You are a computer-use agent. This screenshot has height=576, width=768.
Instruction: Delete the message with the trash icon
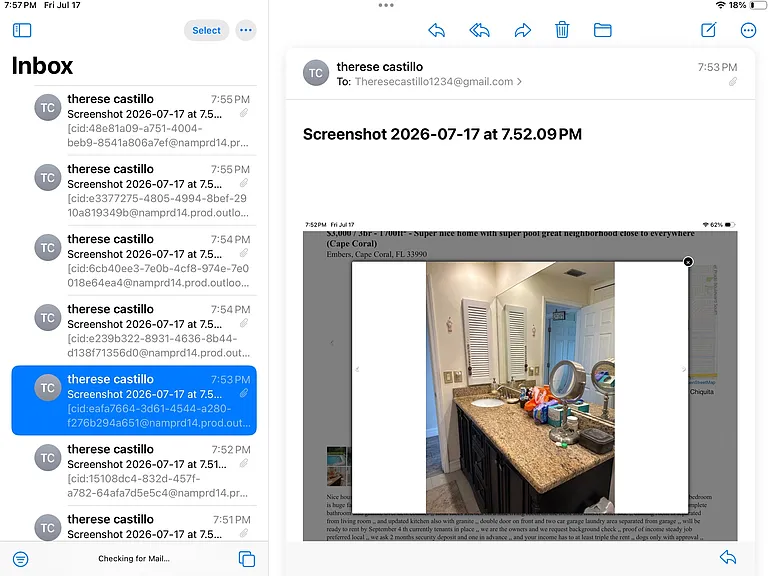[x=562, y=30]
